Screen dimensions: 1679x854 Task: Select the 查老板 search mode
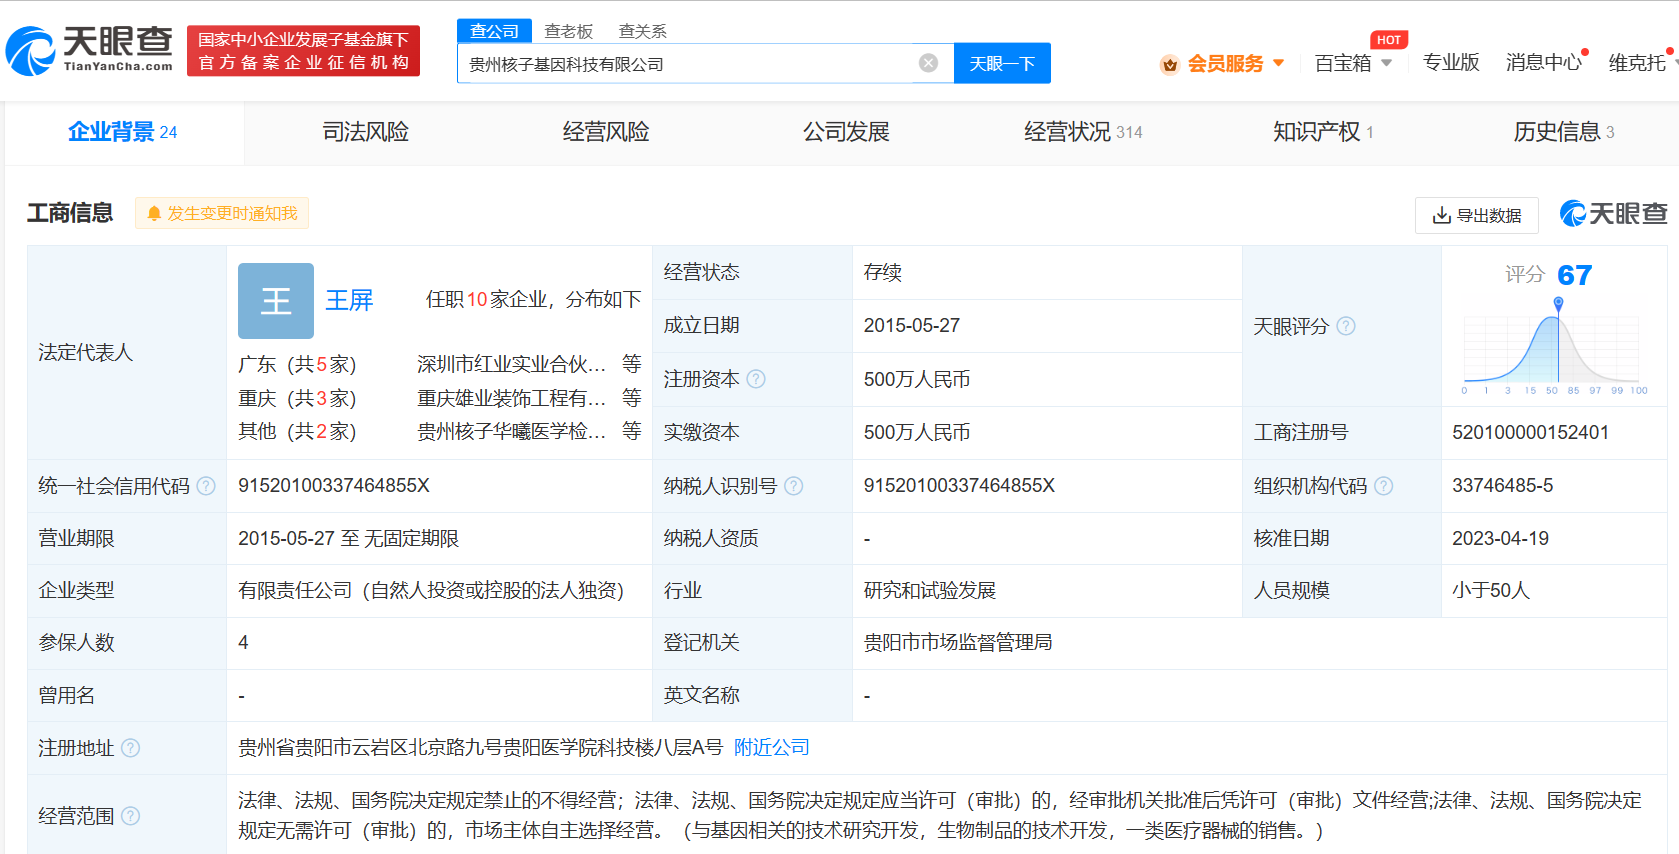coord(568,31)
